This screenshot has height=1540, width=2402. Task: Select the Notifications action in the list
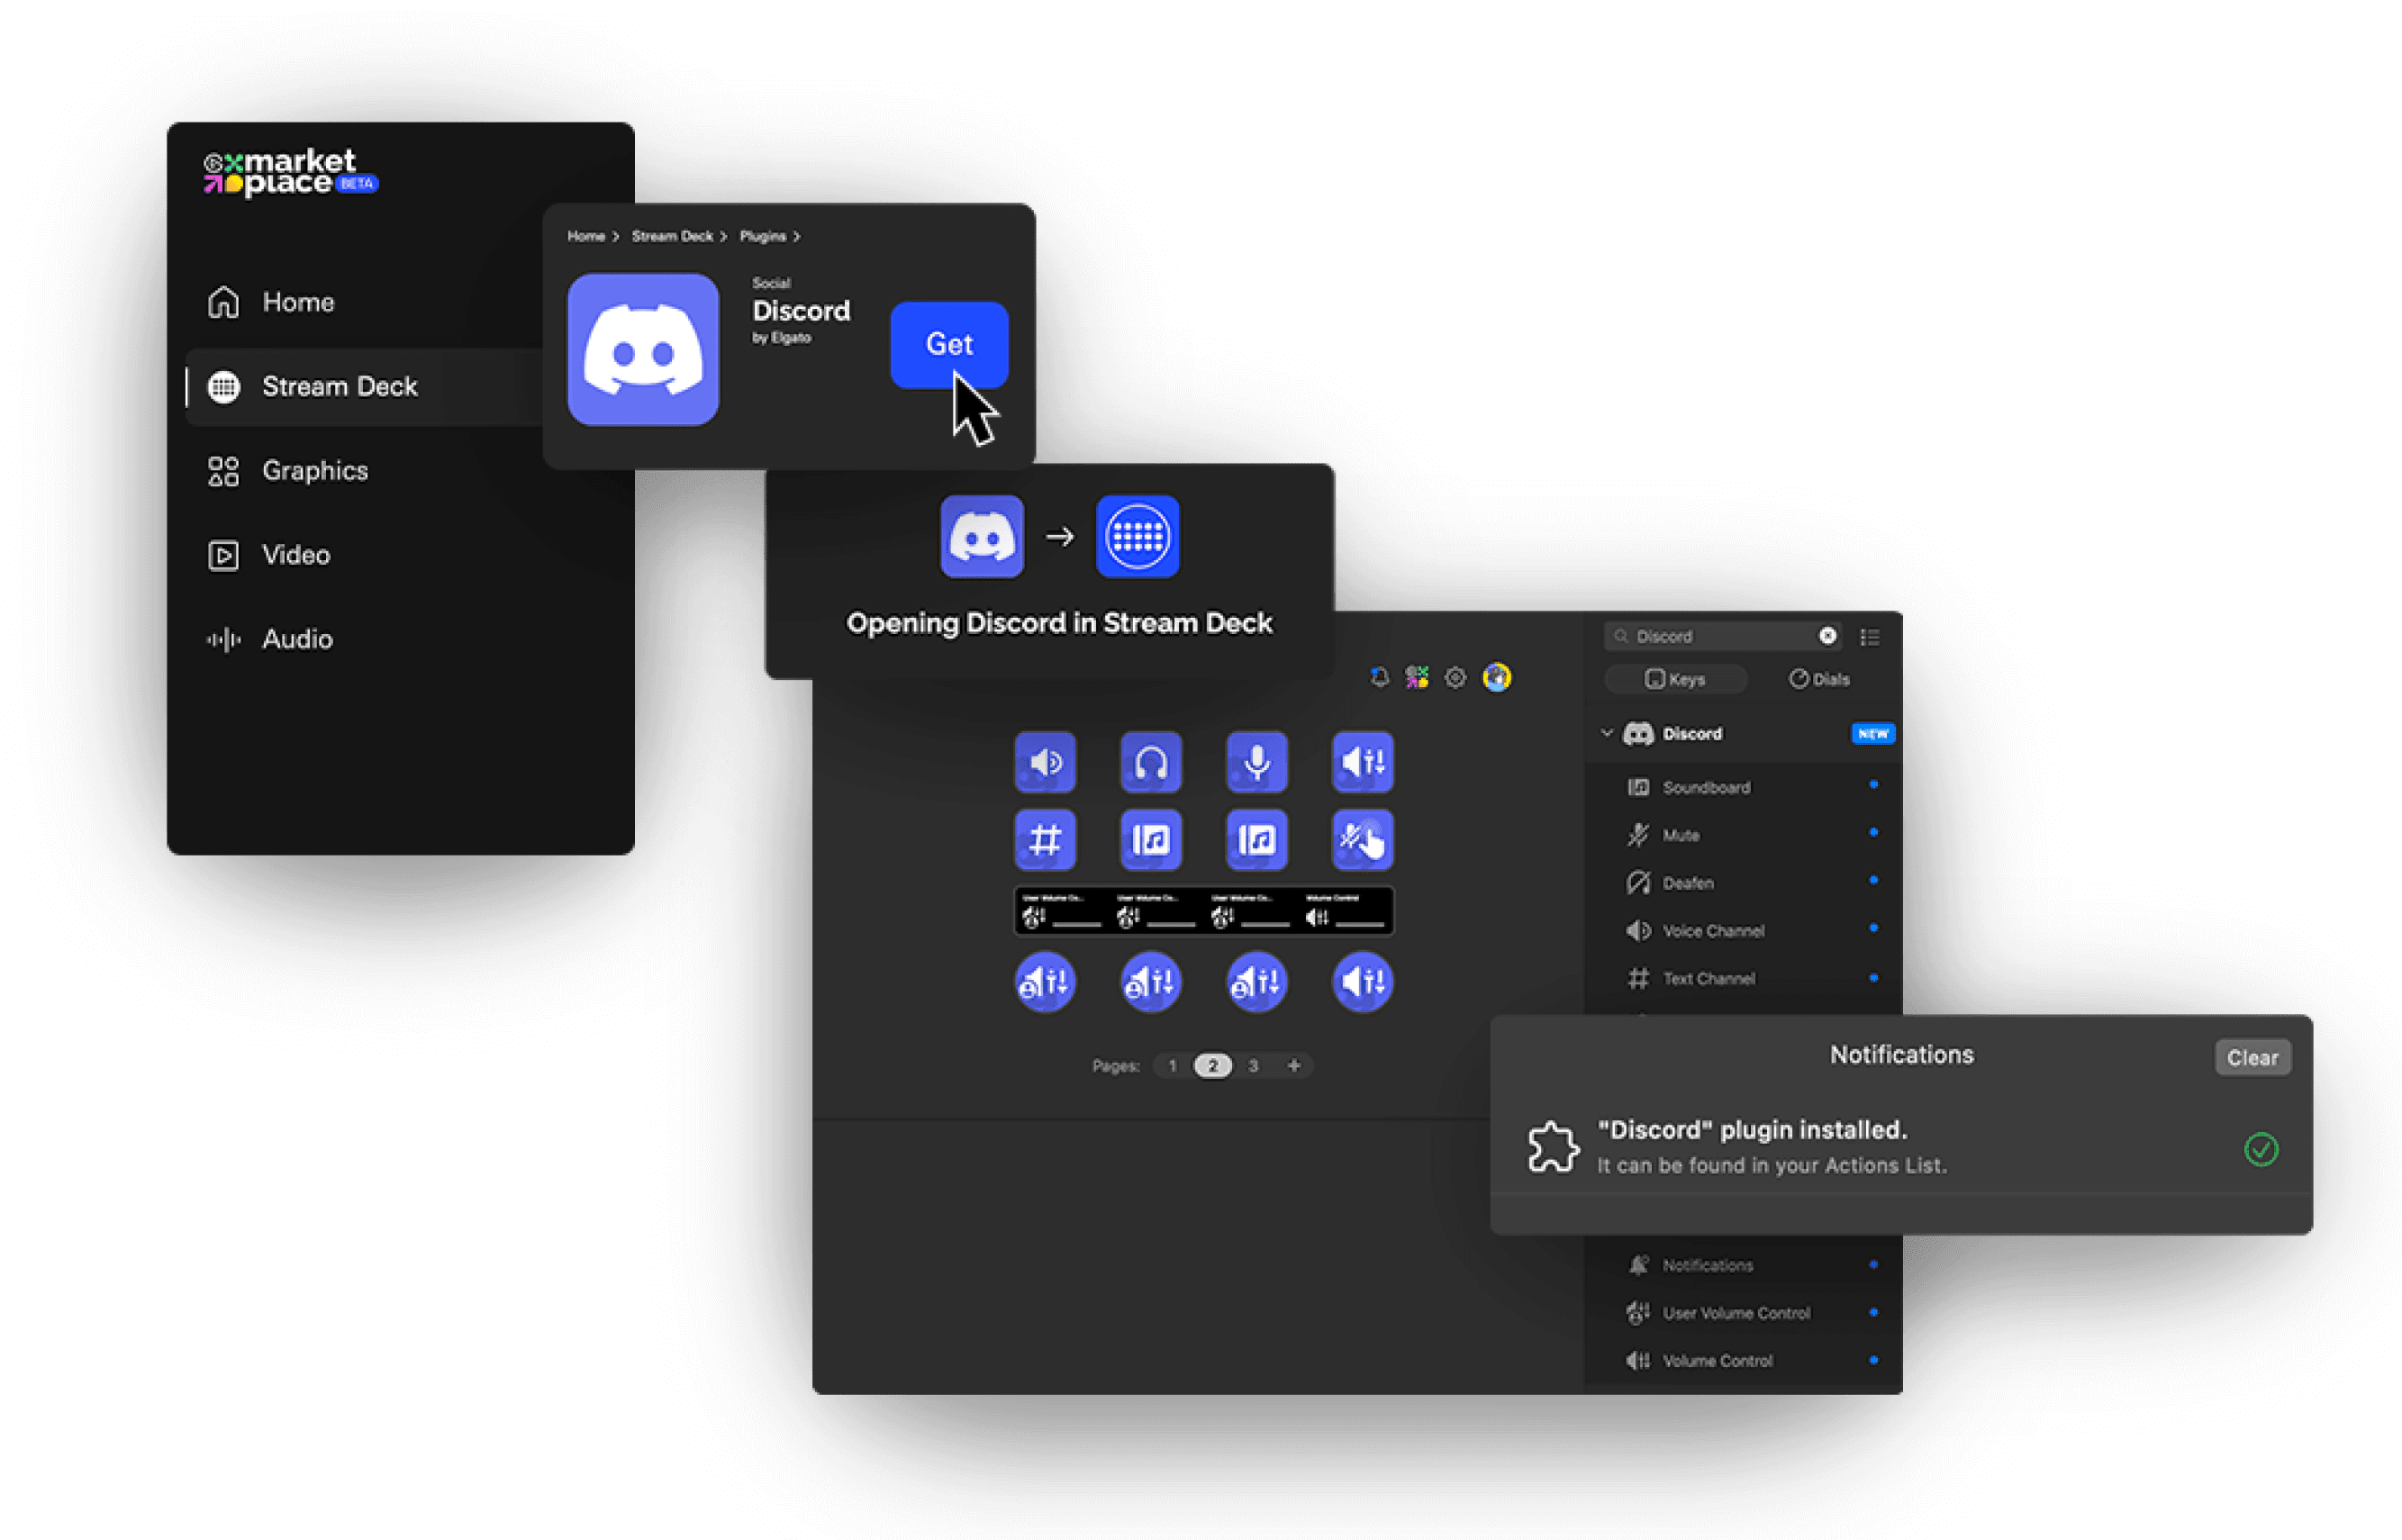pos(1710,1264)
